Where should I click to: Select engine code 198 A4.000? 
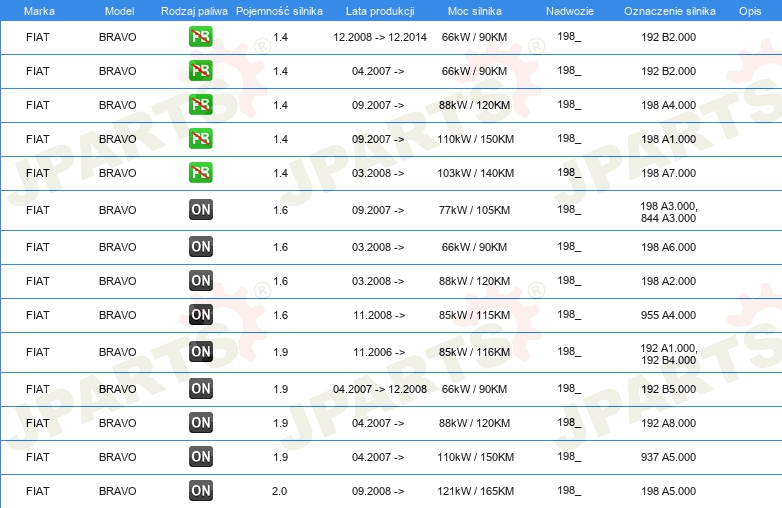[x=668, y=105]
